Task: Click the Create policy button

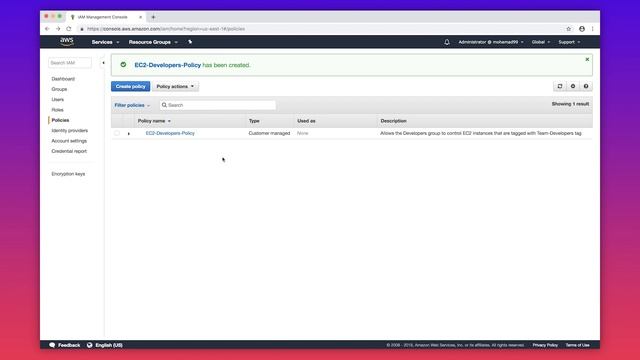Action: click(131, 86)
